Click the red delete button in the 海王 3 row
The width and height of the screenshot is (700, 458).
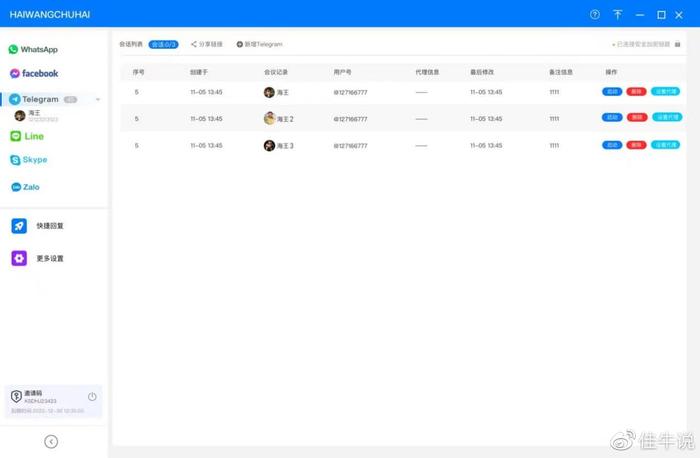(636, 145)
